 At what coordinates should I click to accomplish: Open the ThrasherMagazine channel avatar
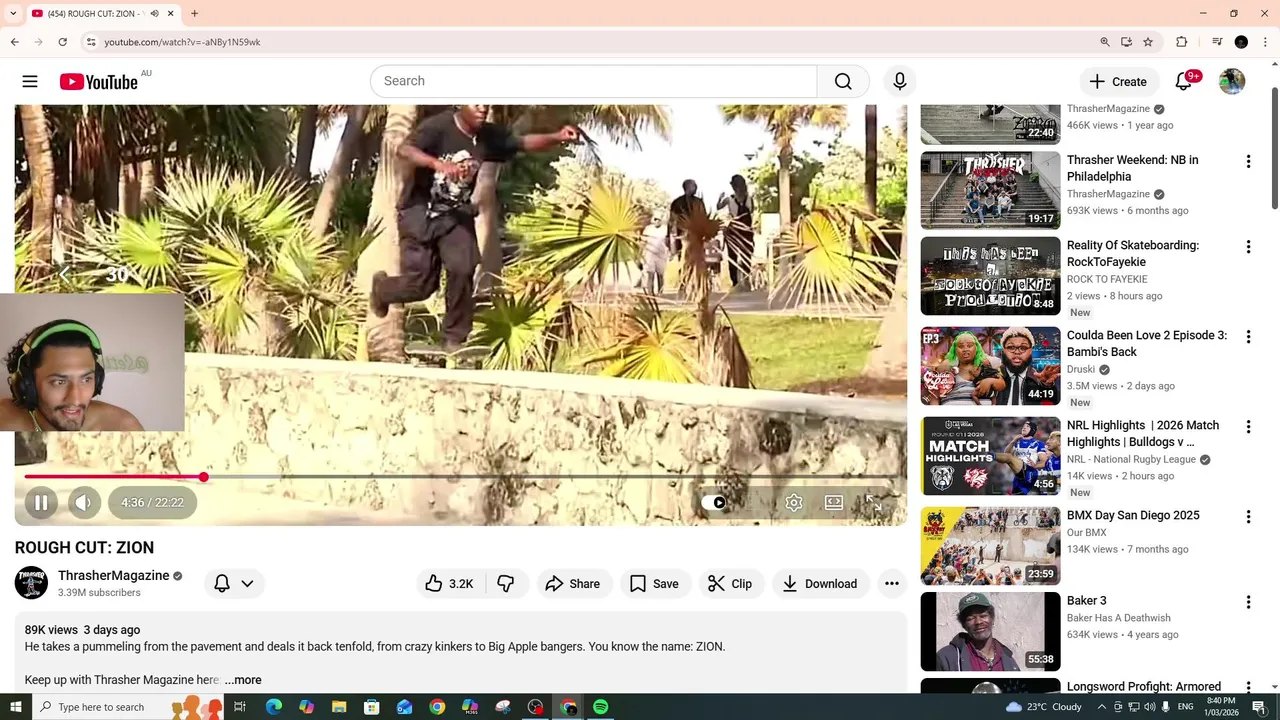[x=31, y=583]
